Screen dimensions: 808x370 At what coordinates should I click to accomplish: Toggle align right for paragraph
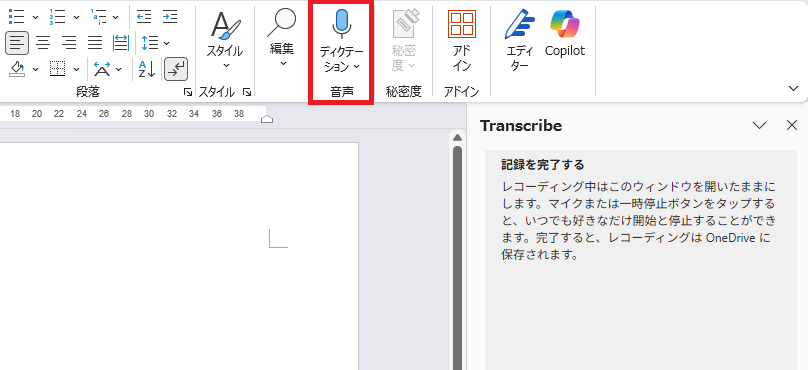click(x=69, y=43)
